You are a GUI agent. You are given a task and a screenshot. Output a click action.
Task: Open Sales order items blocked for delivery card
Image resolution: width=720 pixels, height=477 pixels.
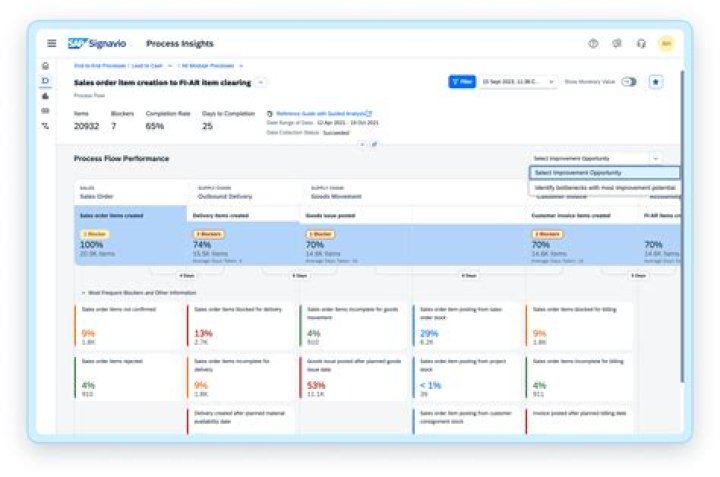tap(241, 325)
